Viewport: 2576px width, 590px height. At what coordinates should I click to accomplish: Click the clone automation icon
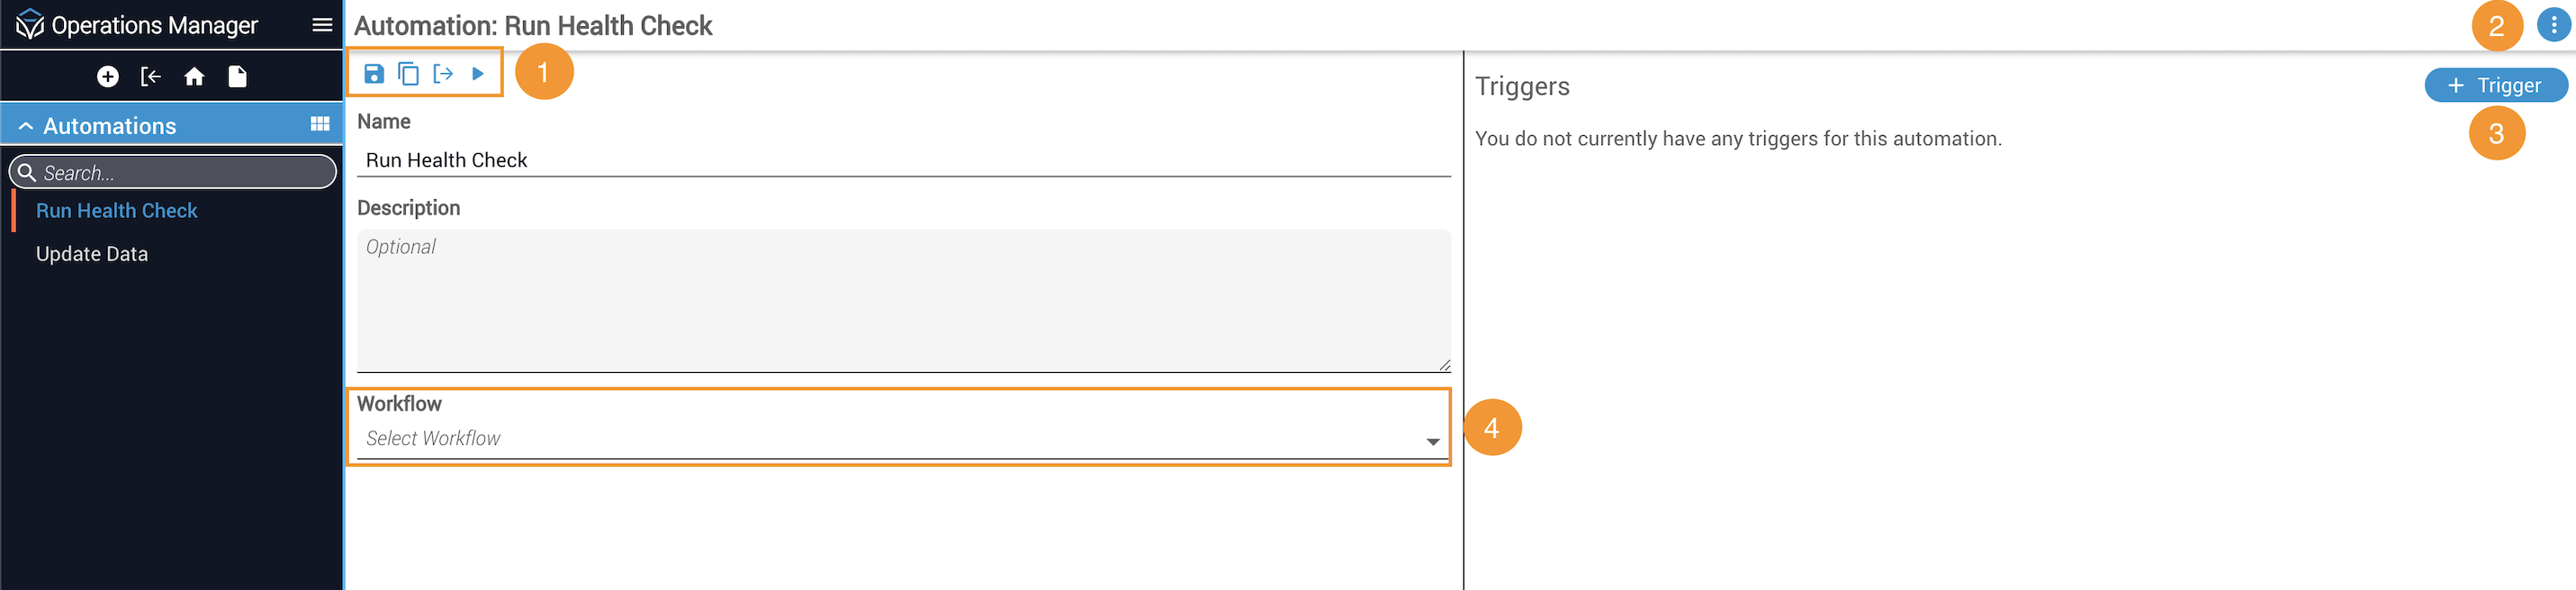tap(408, 73)
